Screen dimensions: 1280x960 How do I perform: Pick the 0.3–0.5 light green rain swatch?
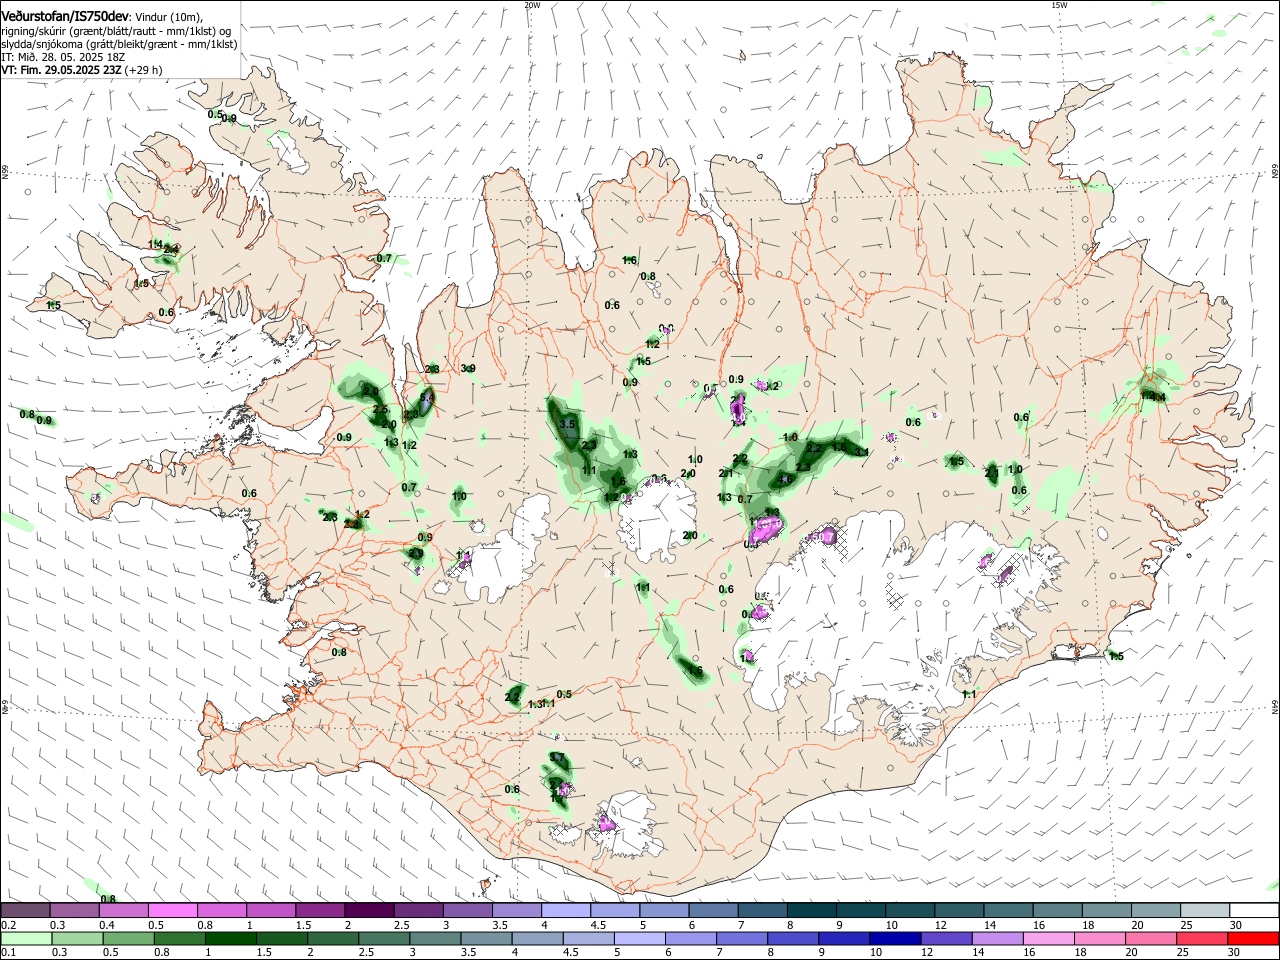(77, 938)
